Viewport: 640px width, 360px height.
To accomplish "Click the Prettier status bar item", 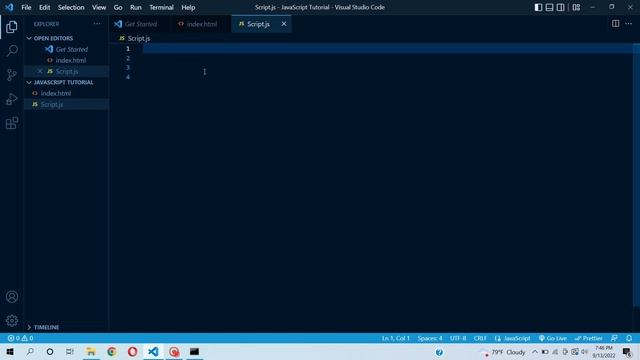I will pyautogui.click(x=589, y=338).
